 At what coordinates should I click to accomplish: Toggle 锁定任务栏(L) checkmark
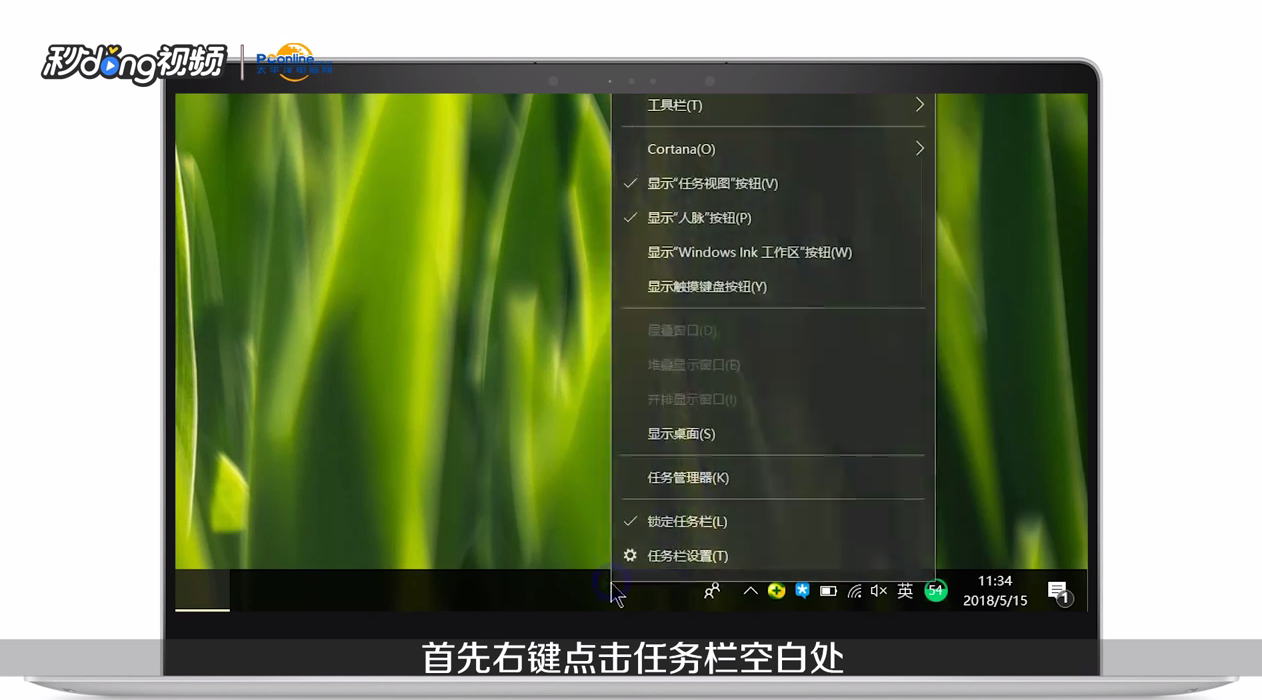[773, 521]
